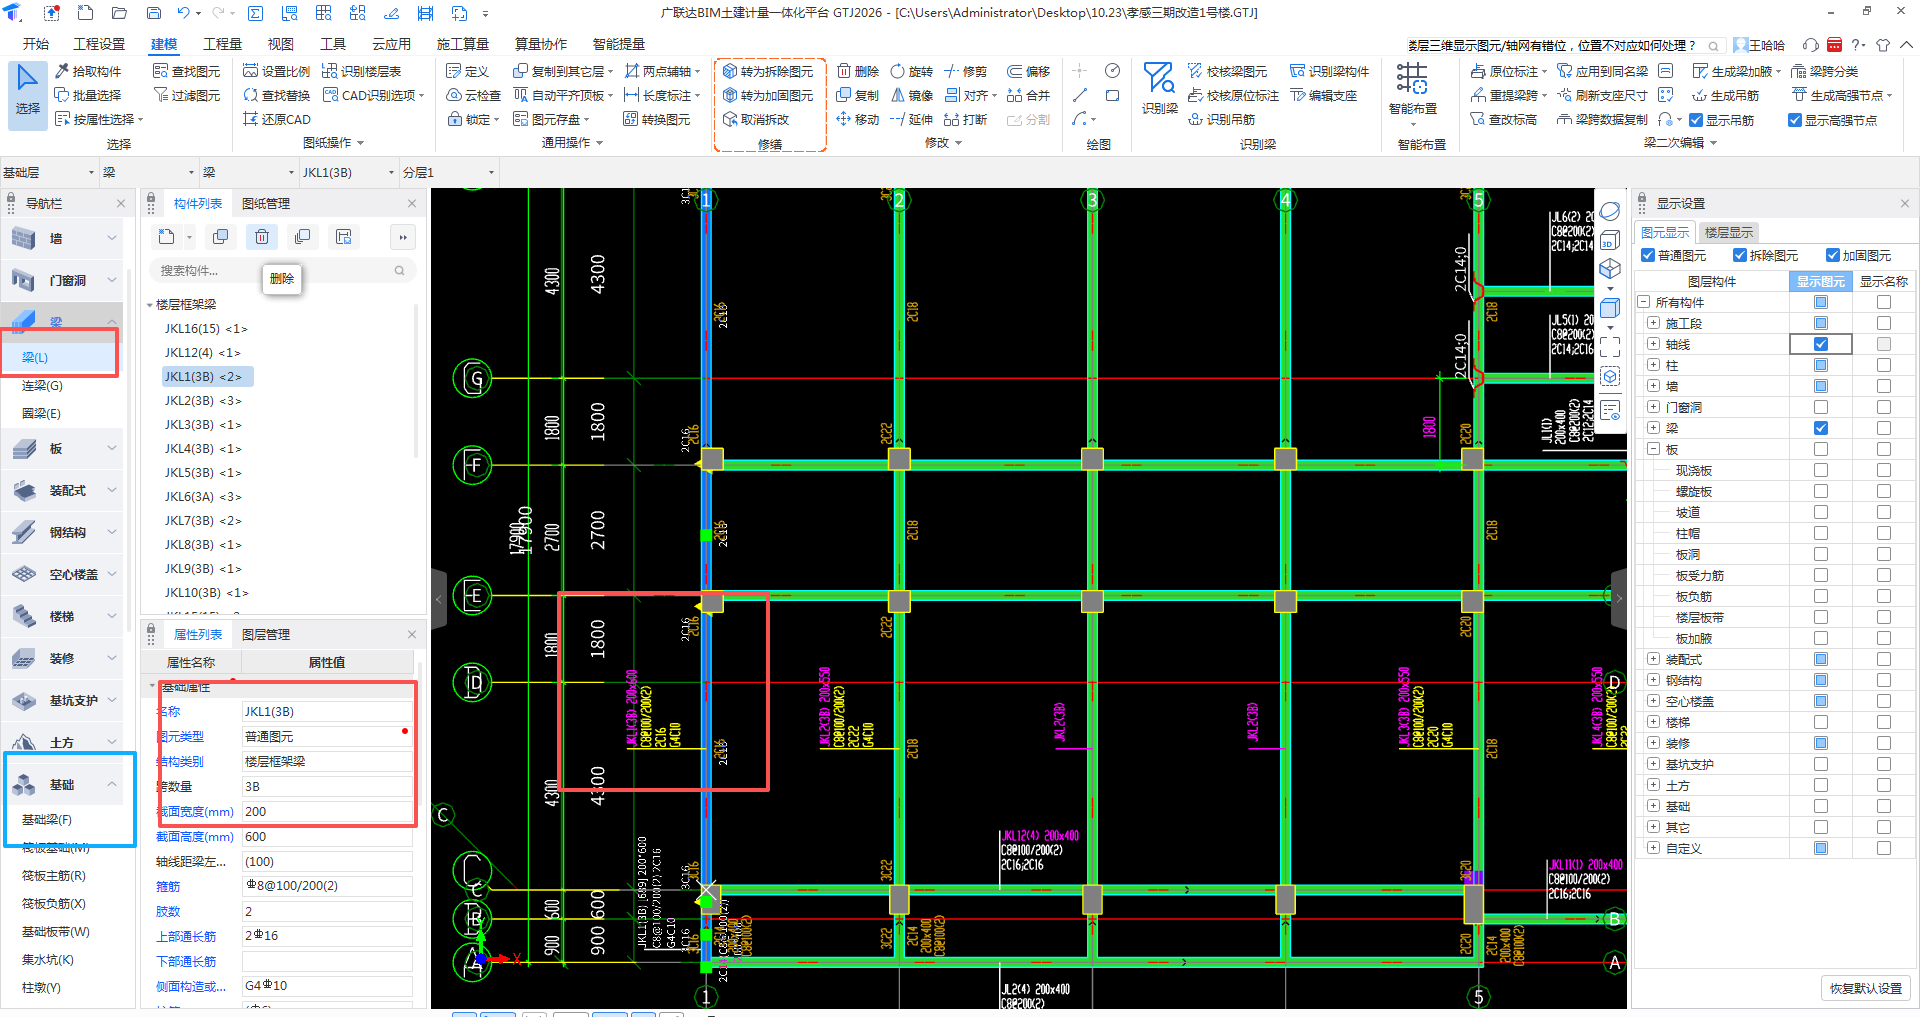Select 筏板主筋(R) in the navigation bar
This screenshot has height=1017, width=1920.
[54, 875]
